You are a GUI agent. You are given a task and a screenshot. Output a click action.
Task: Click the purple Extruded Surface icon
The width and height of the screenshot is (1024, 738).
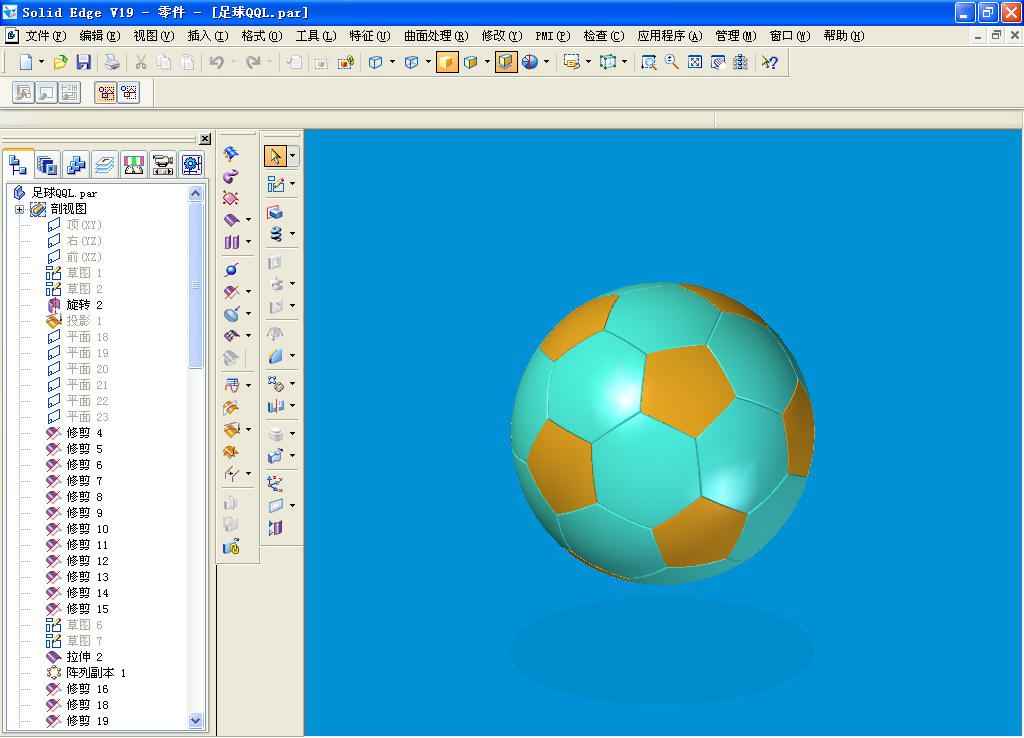click(x=231, y=220)
